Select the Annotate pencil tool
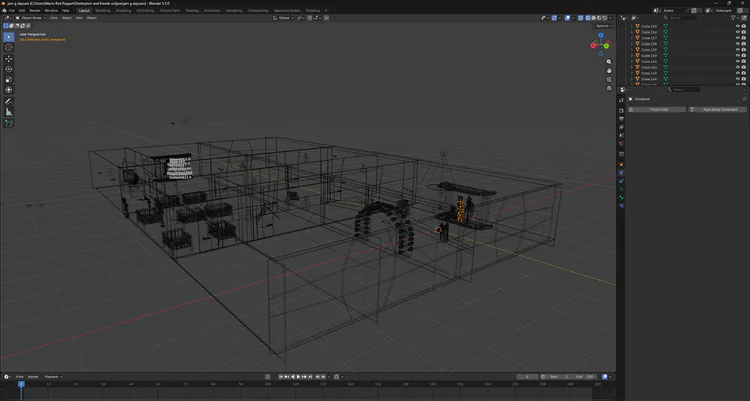The width and height of the screenshot is (750, 401). (9, 101)
